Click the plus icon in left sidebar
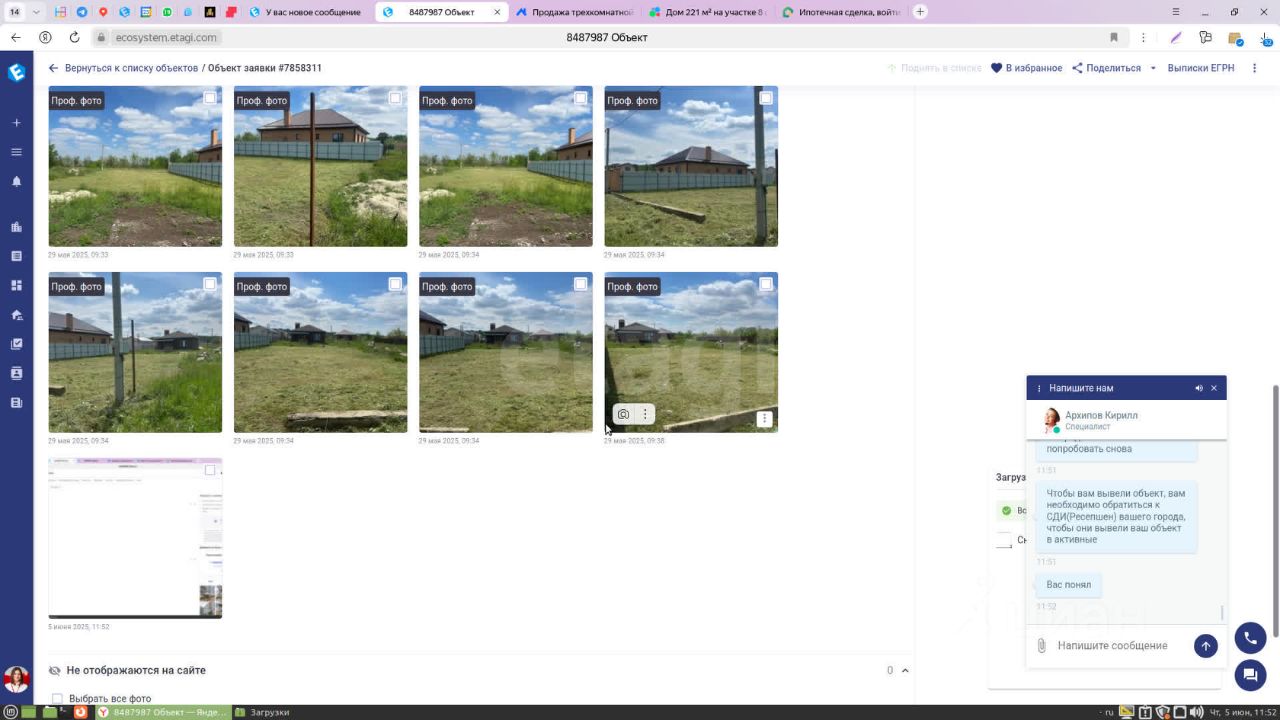1280x720 pixels. 16,123
